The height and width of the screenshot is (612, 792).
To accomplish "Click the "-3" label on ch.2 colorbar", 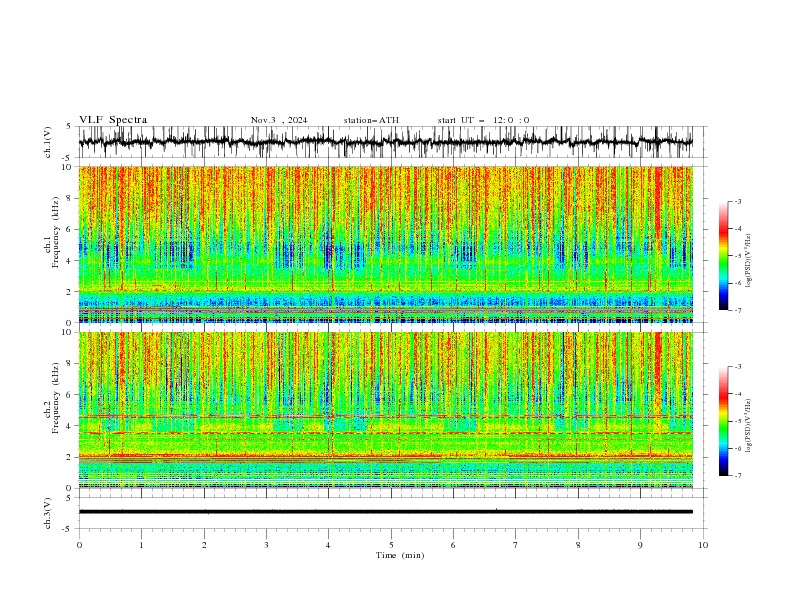I will 738,367.
